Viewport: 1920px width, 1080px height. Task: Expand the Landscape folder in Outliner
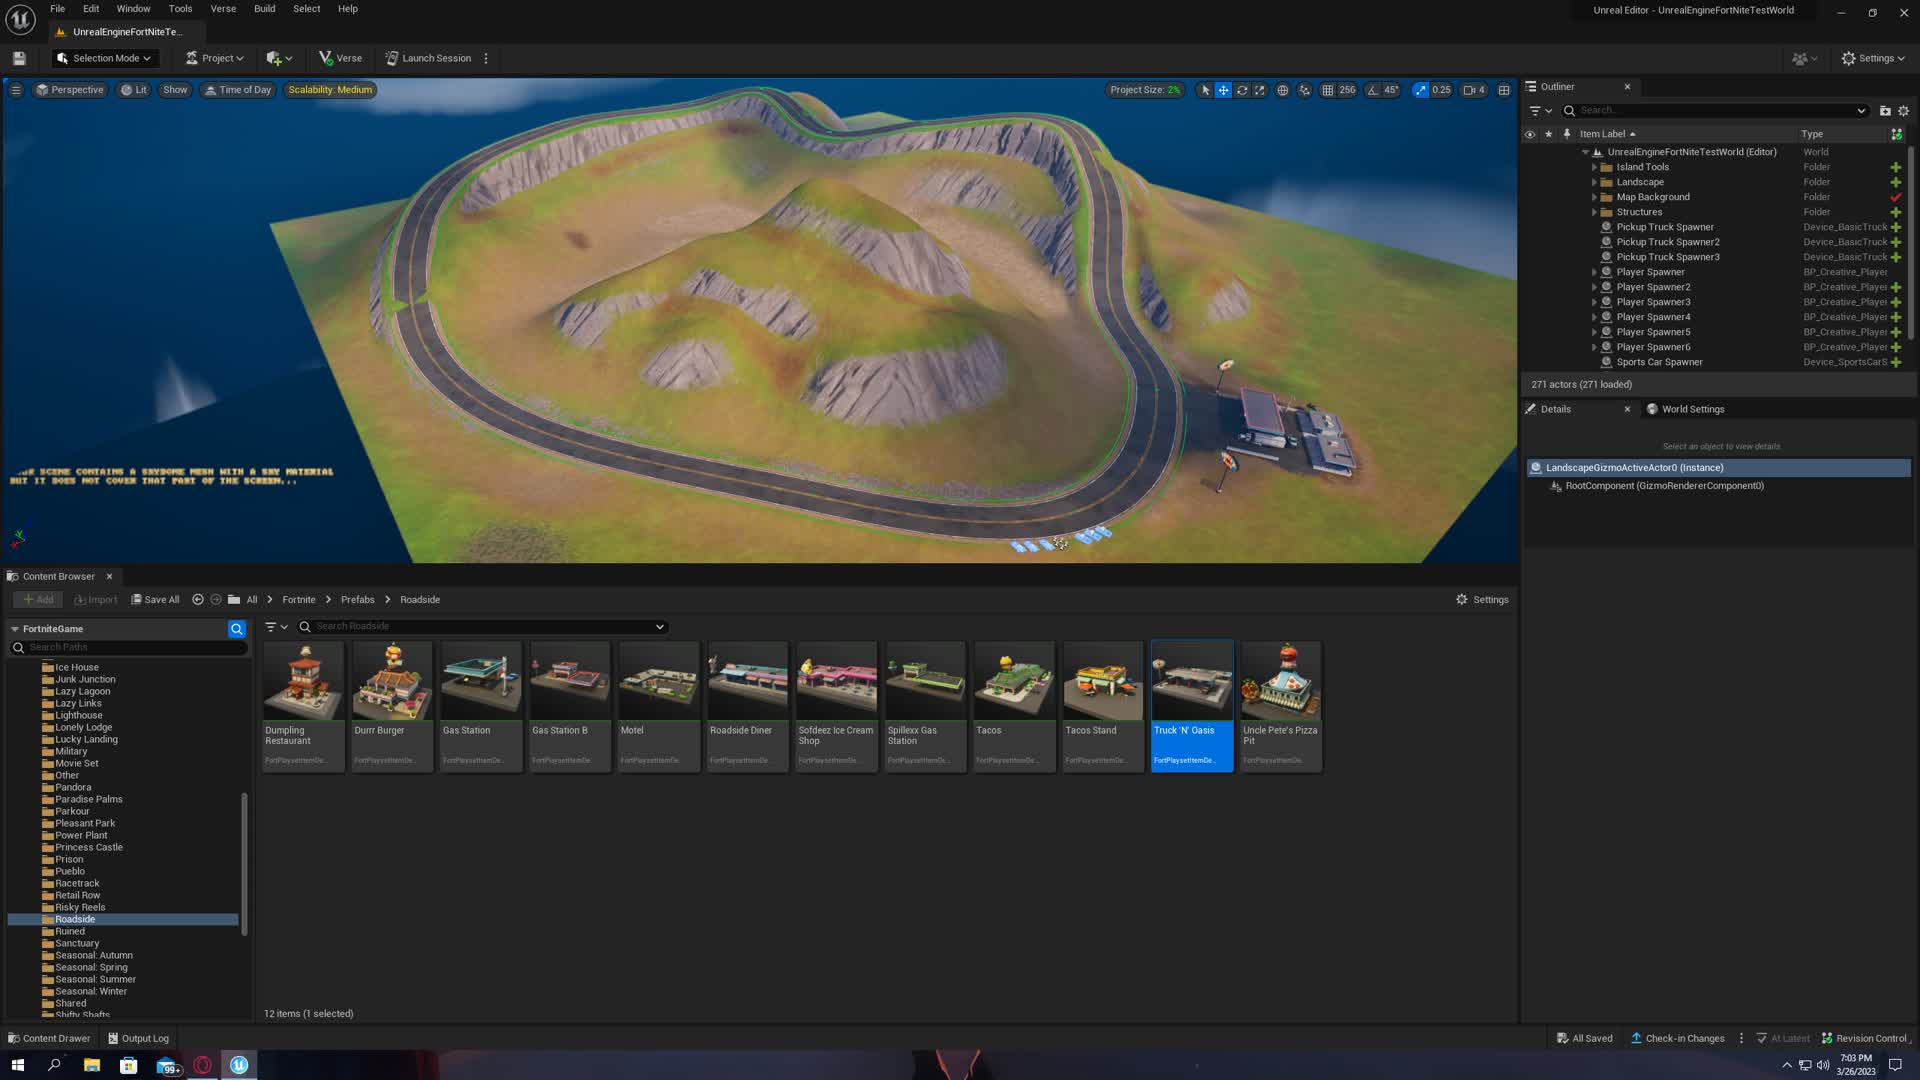(x=1594, y=182)
